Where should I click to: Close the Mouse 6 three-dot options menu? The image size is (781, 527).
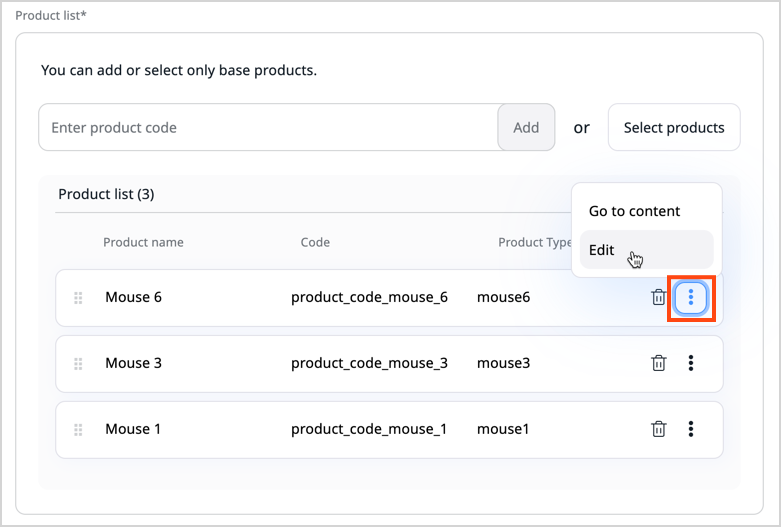click(x=691, y=297)
